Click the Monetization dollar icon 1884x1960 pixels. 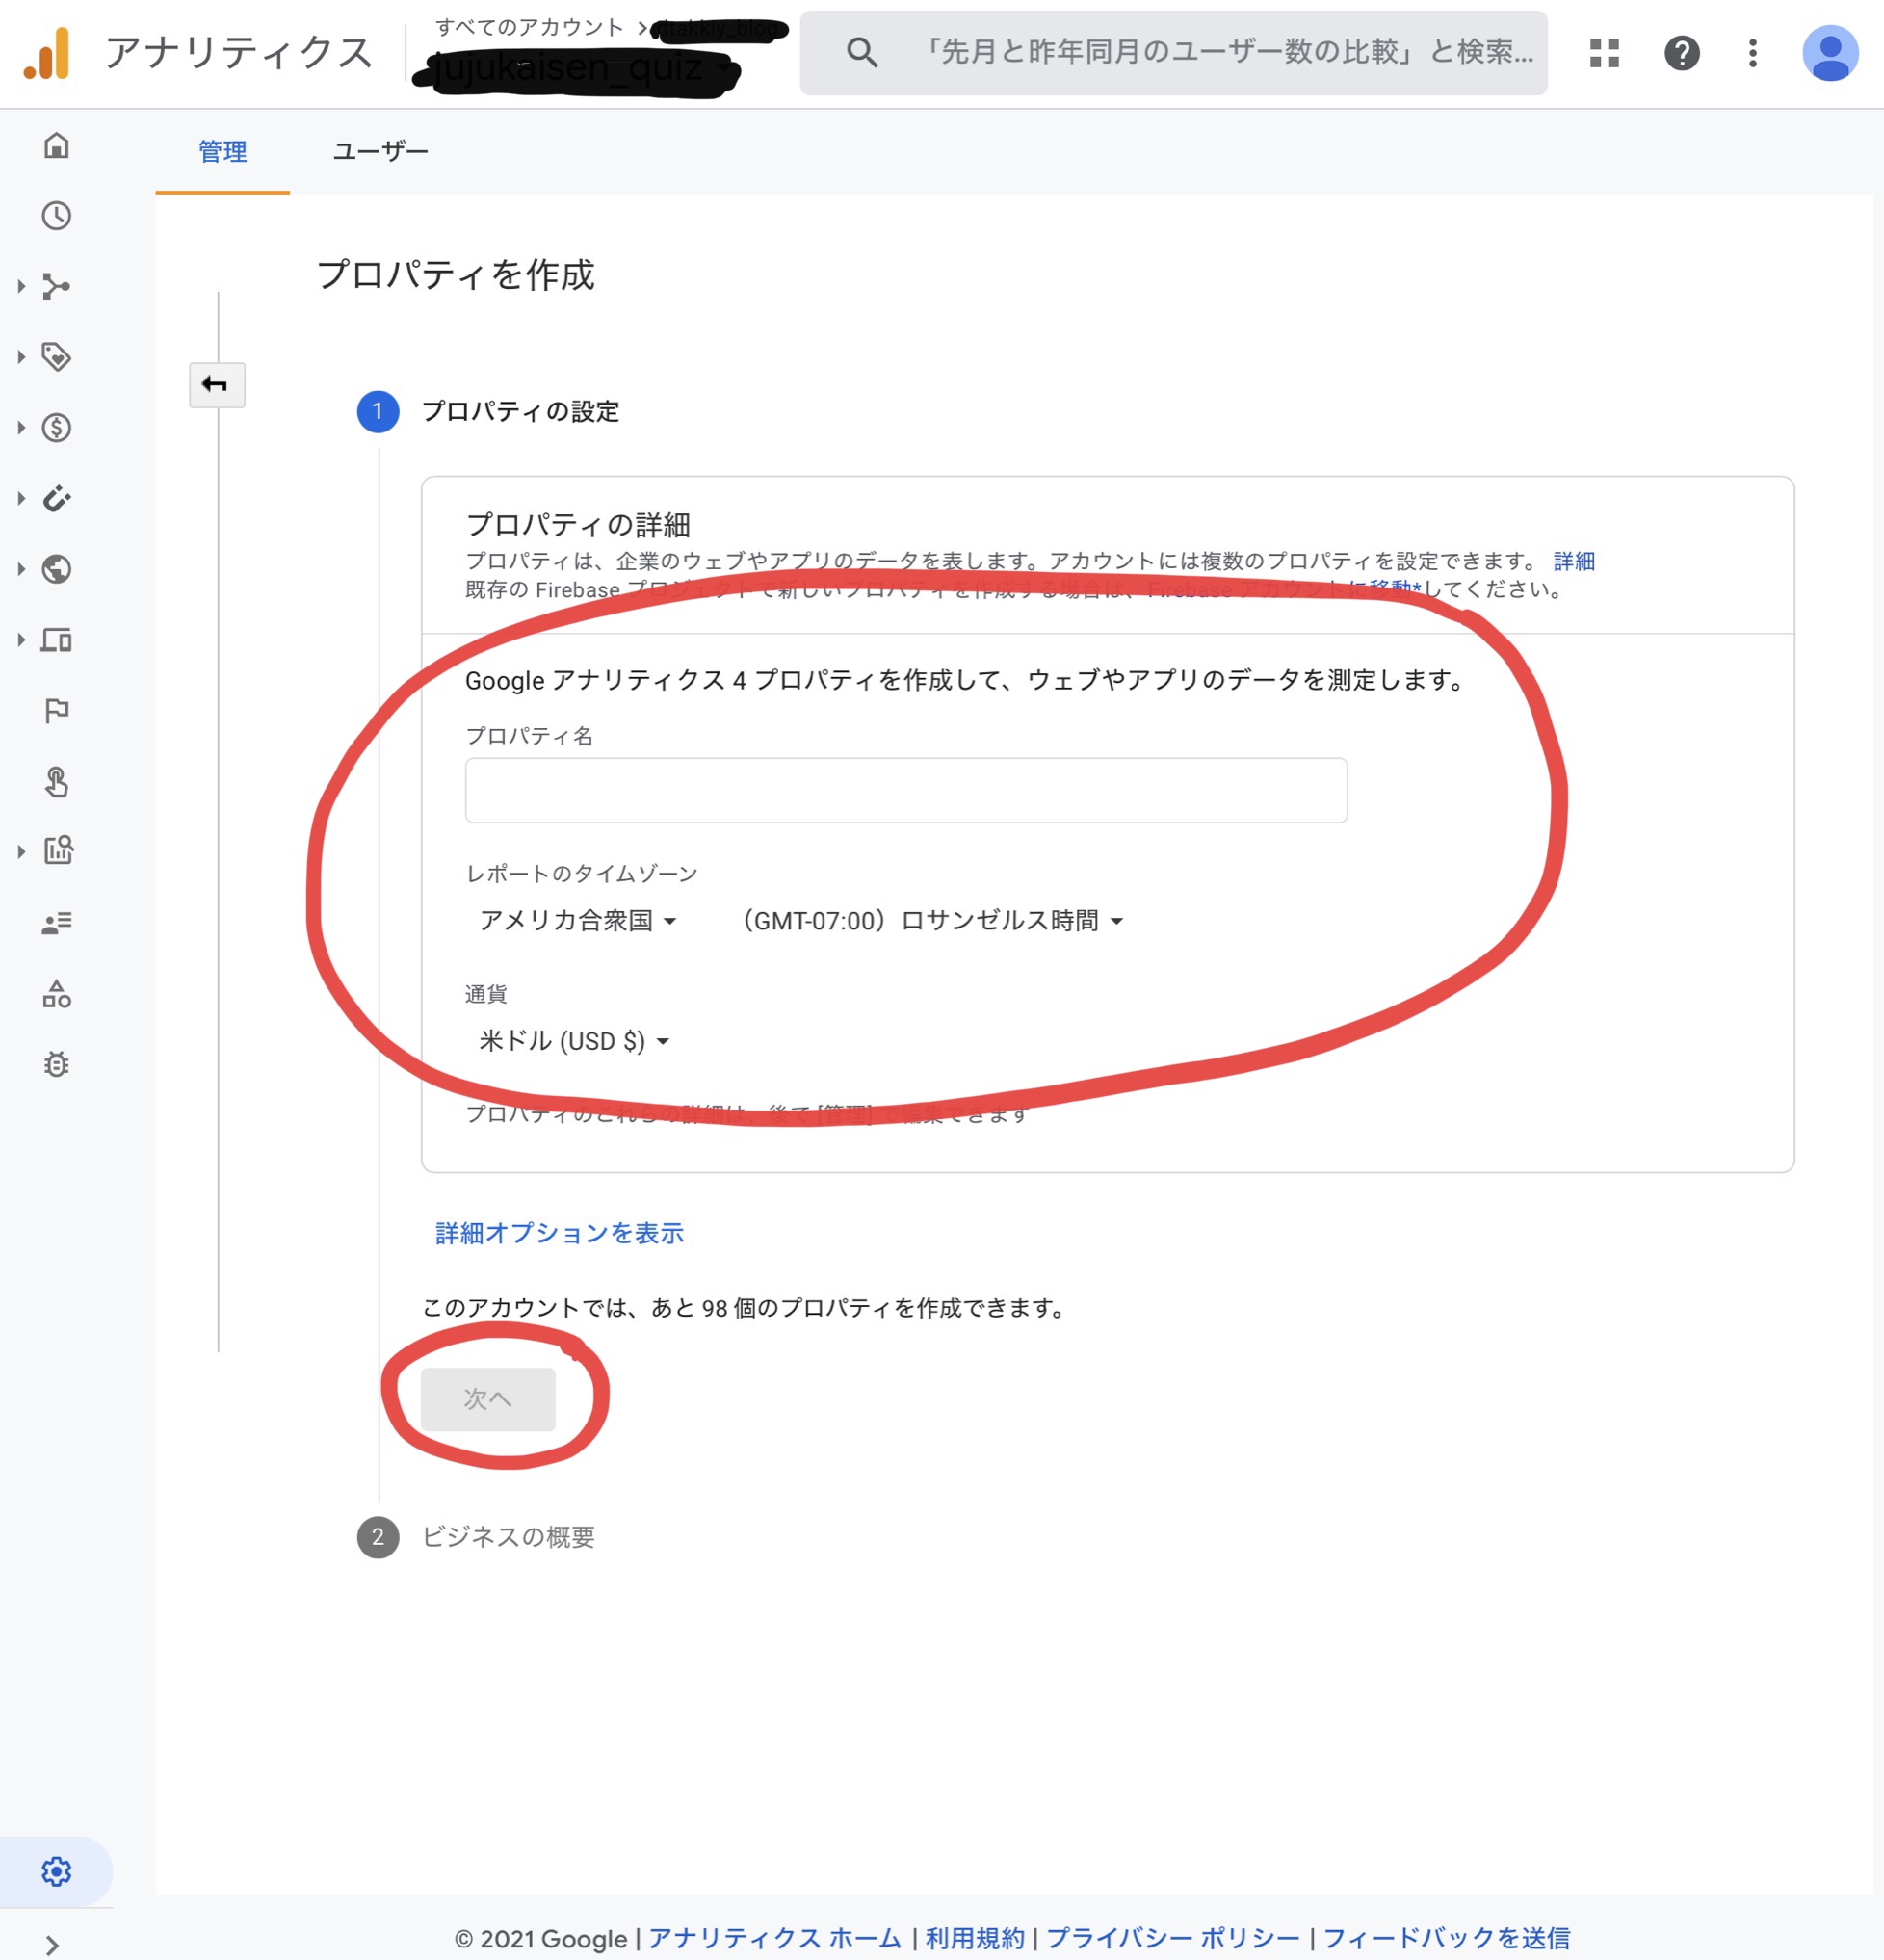point(56,428)
